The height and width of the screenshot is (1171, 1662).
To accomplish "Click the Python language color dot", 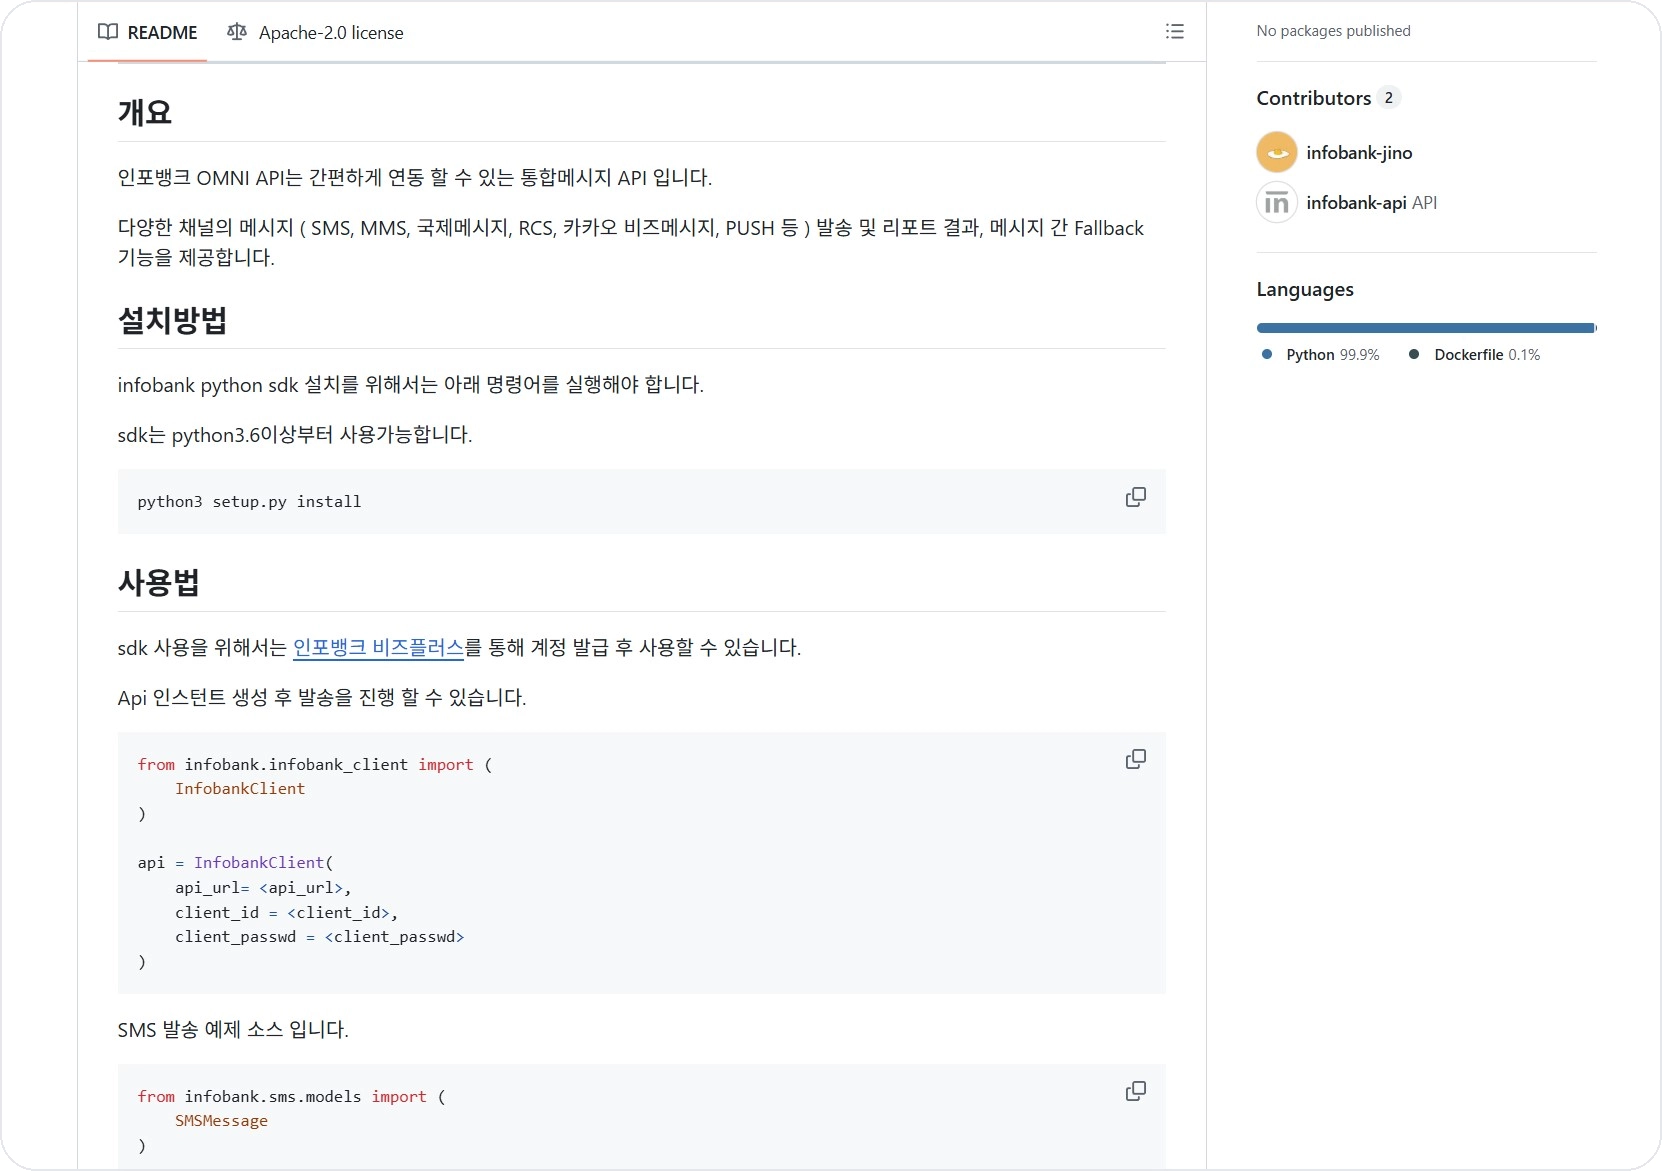I will 1267,354.
